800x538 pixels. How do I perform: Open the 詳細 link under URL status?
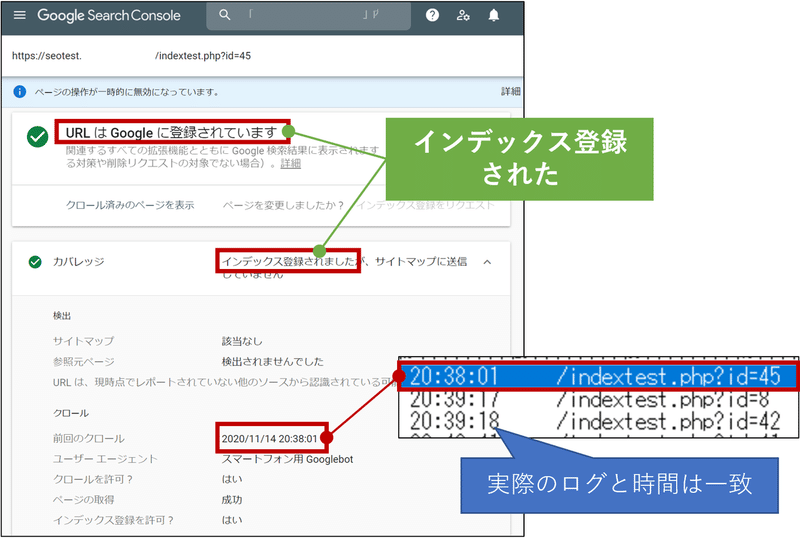click(x=290, y=163)
